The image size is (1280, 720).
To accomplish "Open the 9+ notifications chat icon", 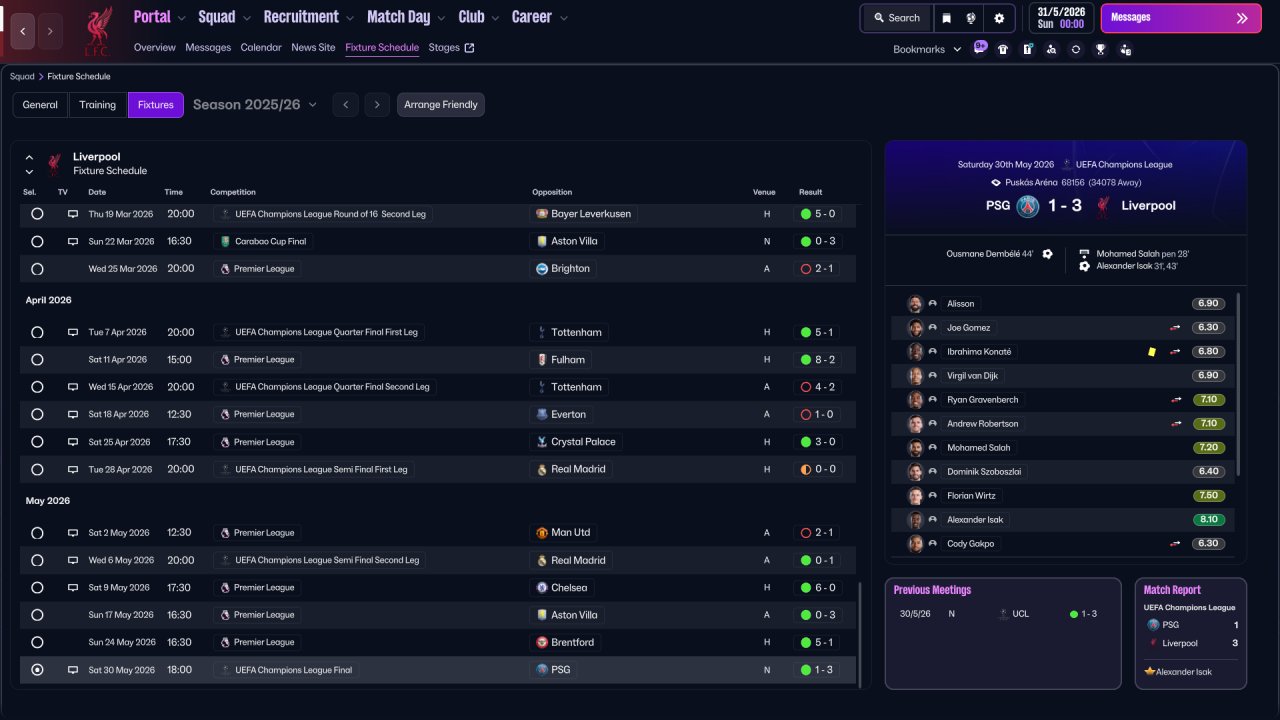I will [980, 48].
